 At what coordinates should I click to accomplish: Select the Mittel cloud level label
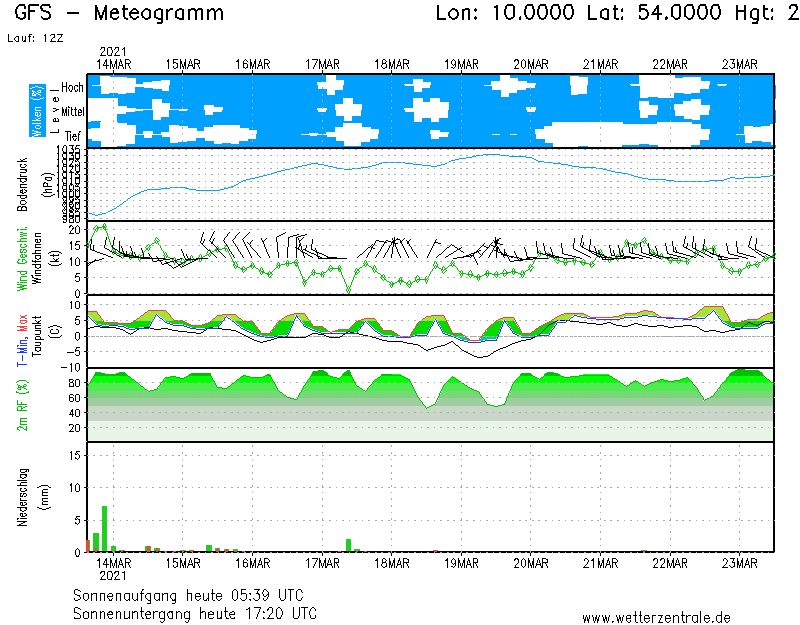(x=72, y=112)
